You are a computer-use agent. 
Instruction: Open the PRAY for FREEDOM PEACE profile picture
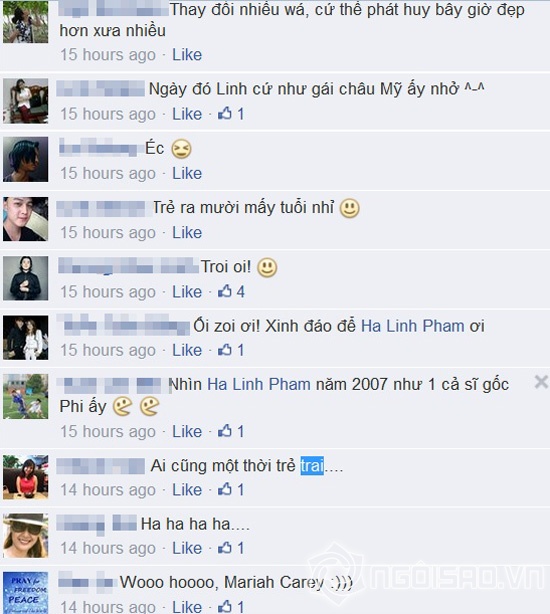pos(25,593)
